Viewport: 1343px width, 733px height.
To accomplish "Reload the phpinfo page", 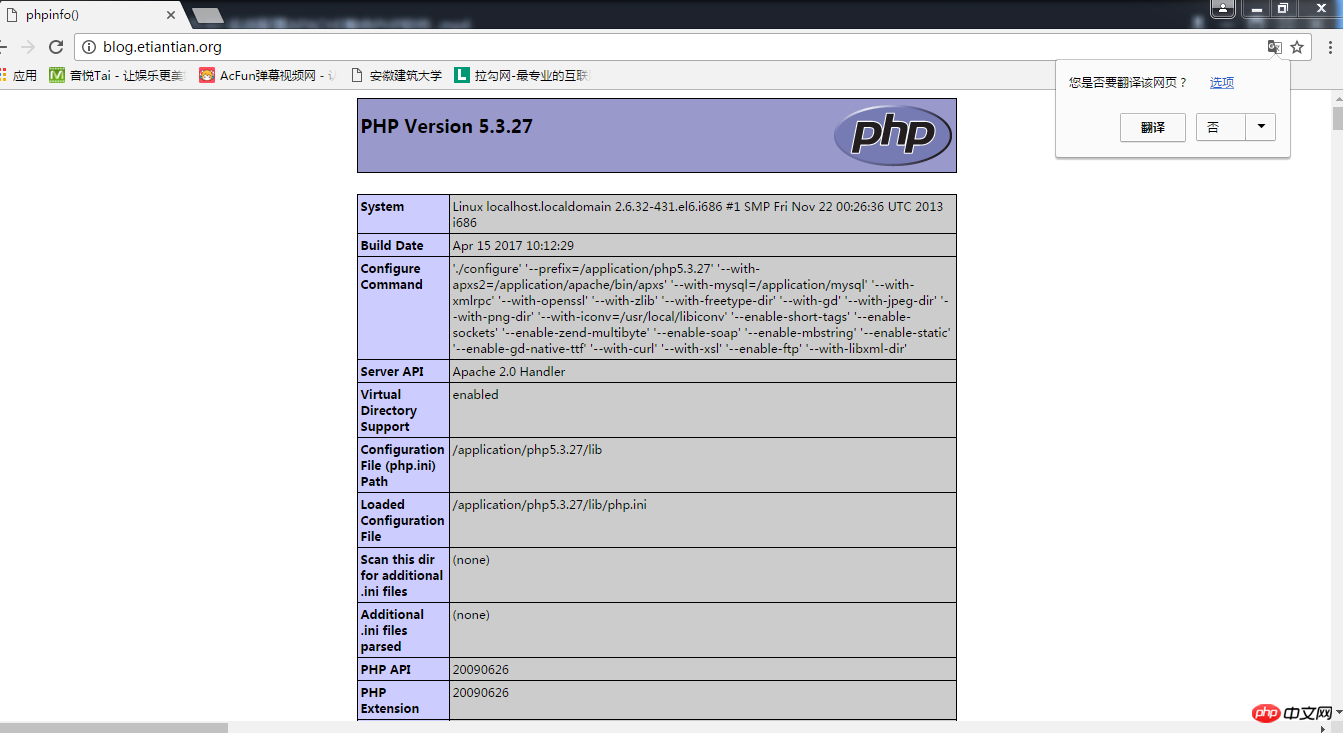I will pos(55,46).
